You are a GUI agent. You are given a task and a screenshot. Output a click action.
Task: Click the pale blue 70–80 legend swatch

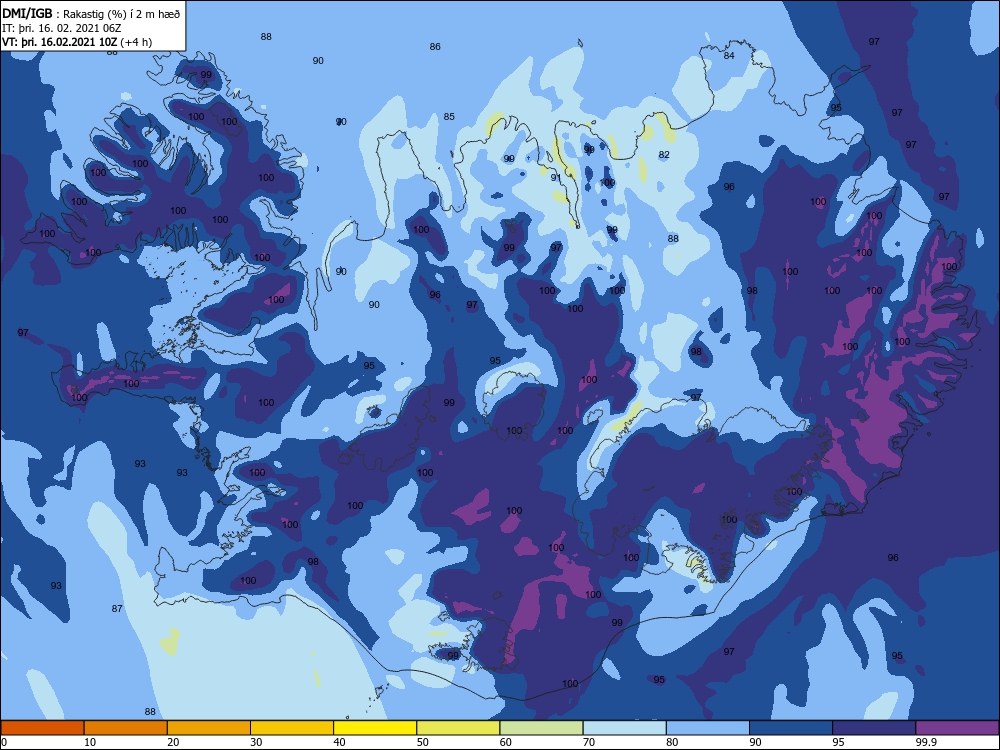click(624, 728)
